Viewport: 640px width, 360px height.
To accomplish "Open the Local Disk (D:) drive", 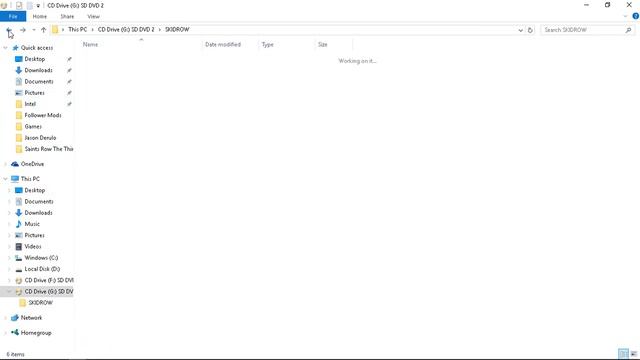I will click(42, 269).
